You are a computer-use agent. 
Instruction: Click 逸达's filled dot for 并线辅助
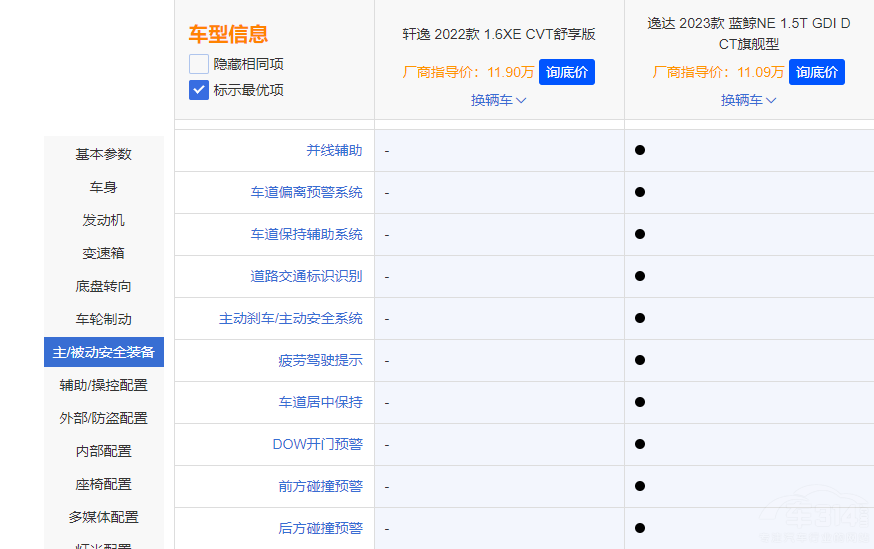(640, 150)
